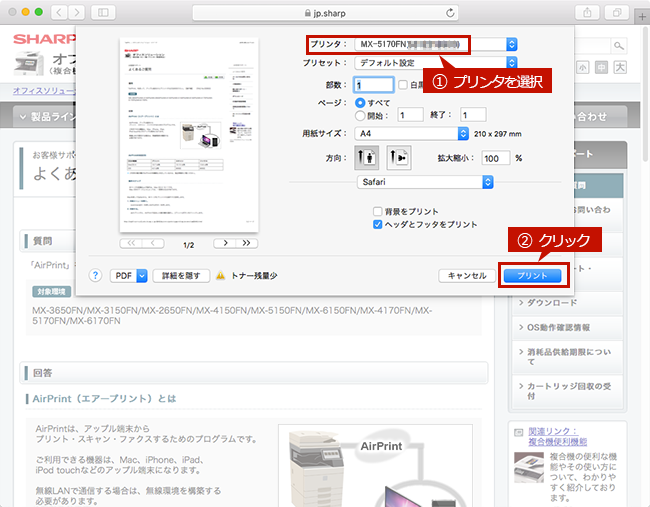The width and height of the screenshot is (650, 507).
Task: Click the 1/2 page indicator
Action: (189, 245)
